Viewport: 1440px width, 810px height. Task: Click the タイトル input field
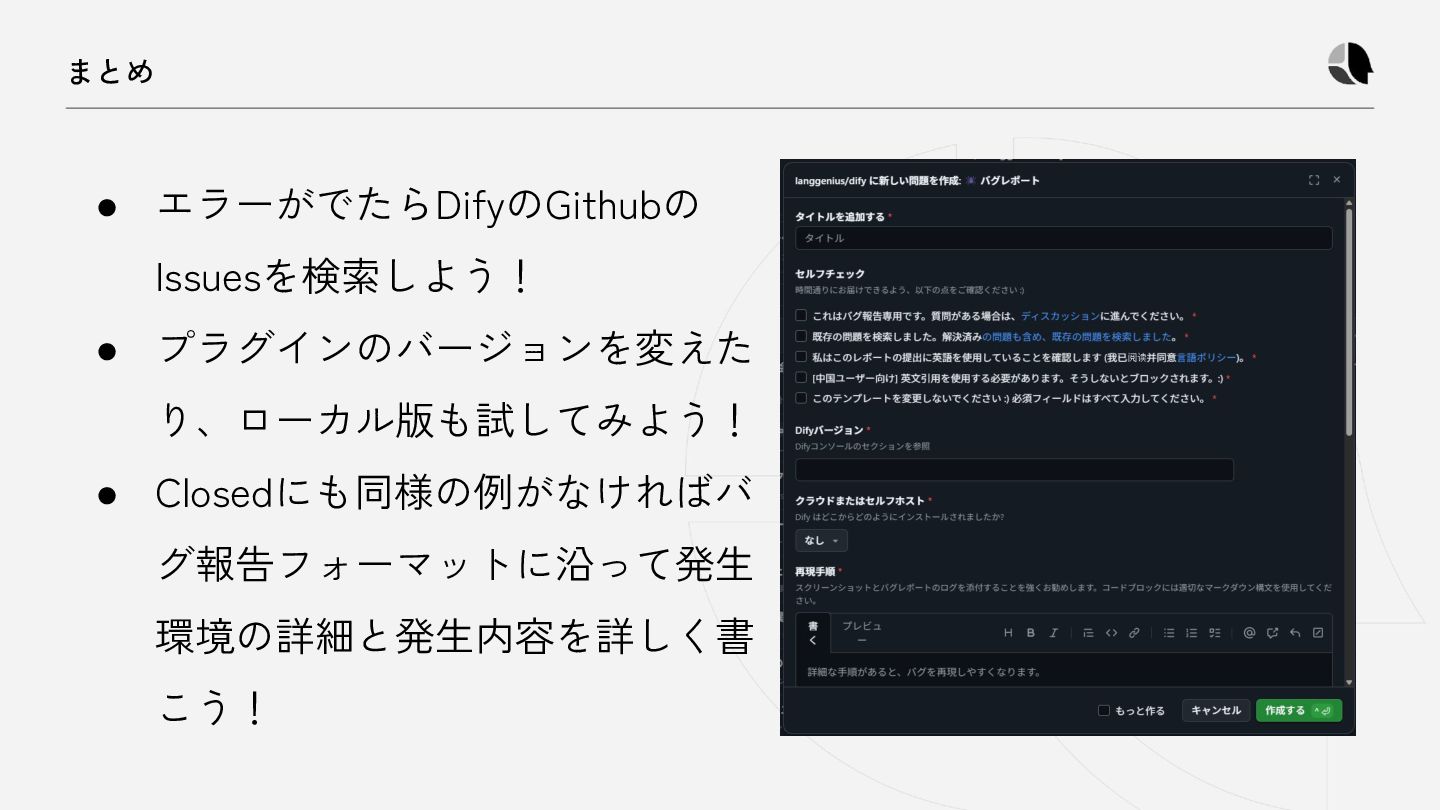(1063, 238)
